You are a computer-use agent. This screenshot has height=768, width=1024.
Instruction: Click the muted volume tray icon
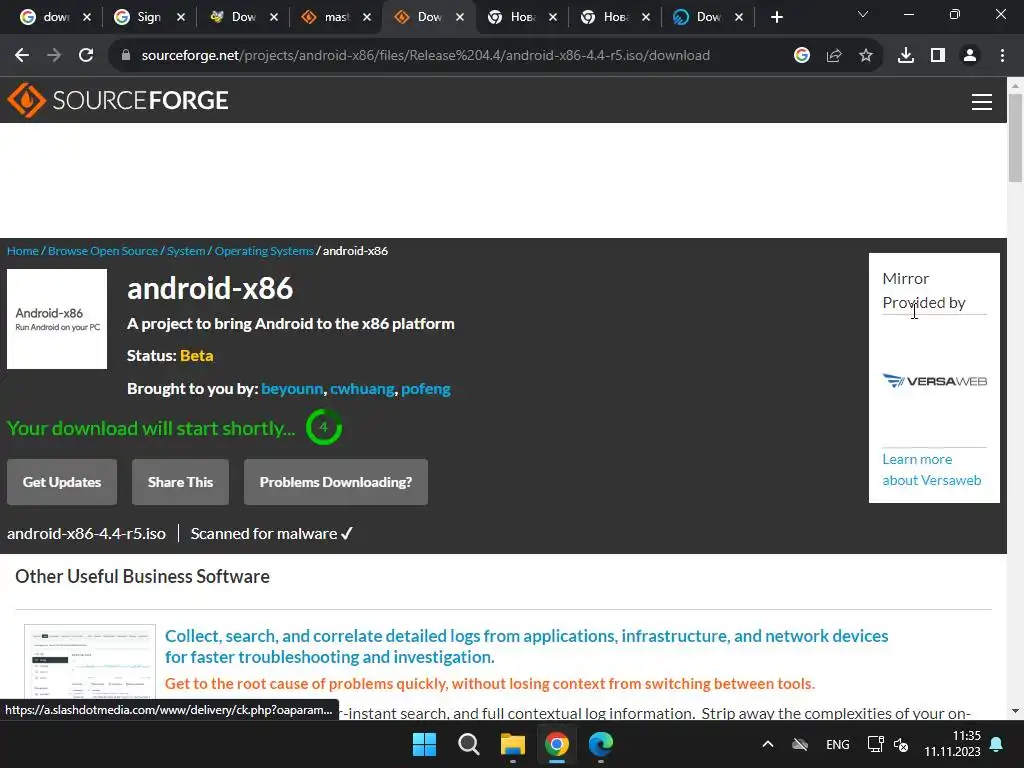[x=901, y=744]
